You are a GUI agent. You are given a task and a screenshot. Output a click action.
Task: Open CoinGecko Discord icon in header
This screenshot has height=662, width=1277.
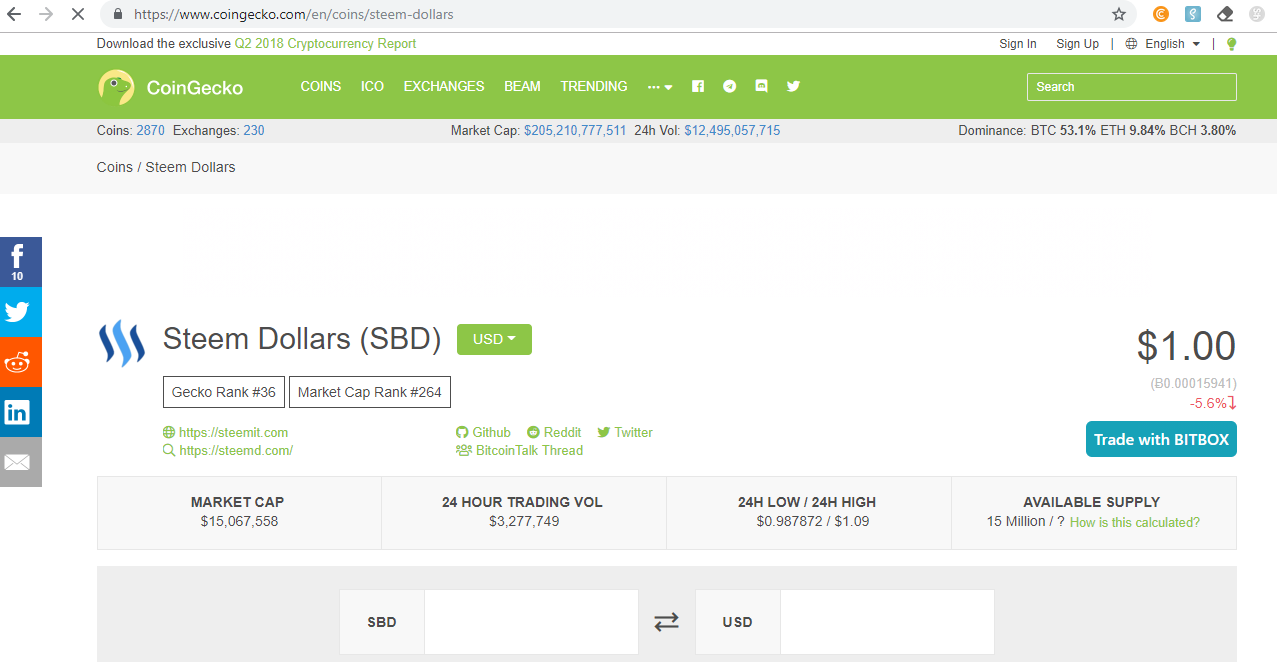pos(762,86)
